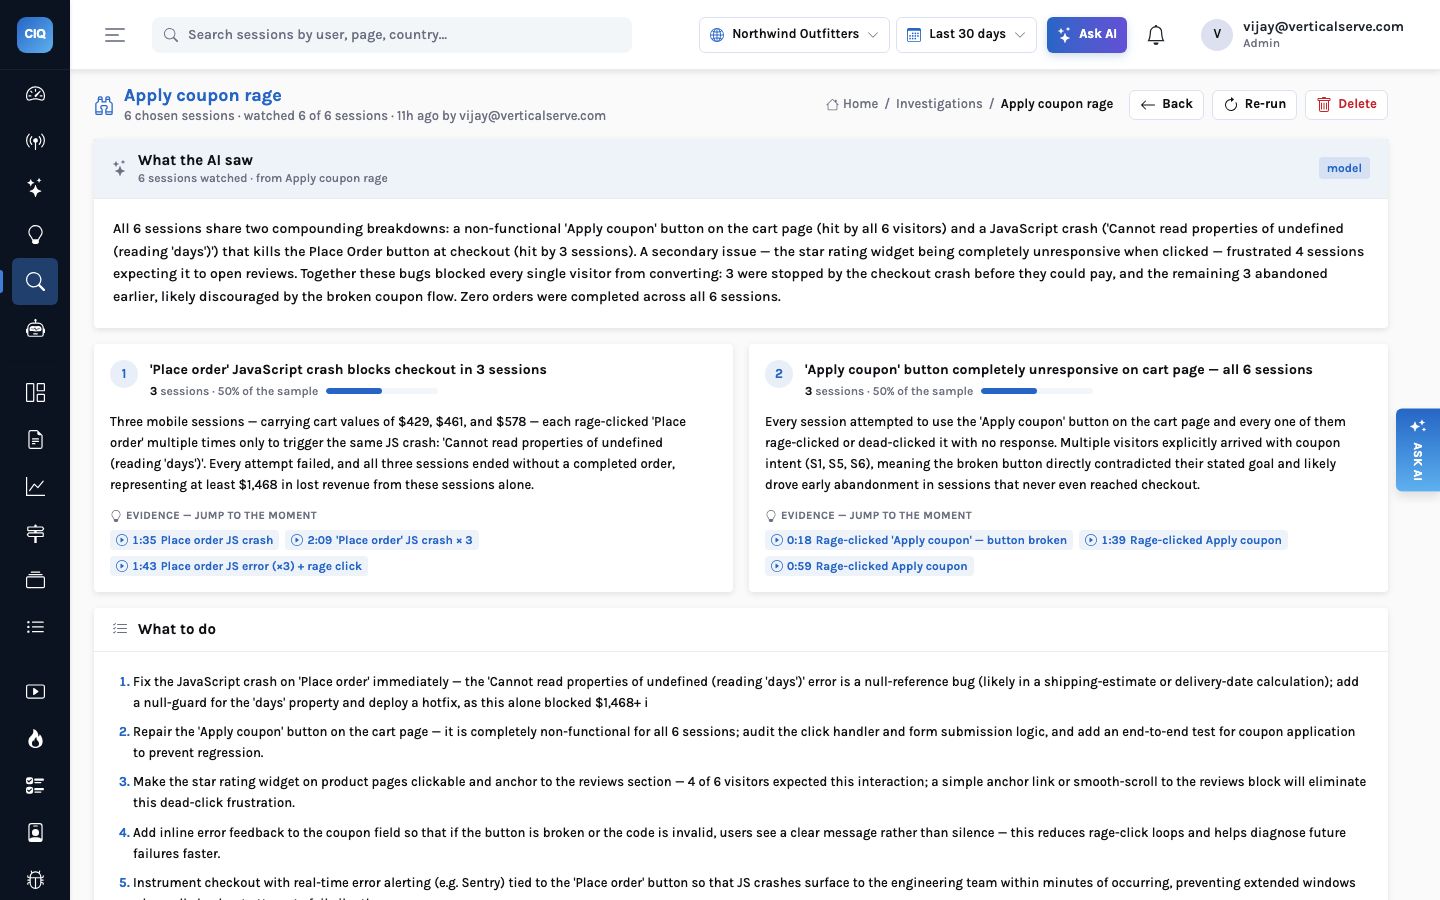Viewport: 1440px width, 900px height.
Task: Click the model badge in What the AI saw
Action: click(1344, 168)
